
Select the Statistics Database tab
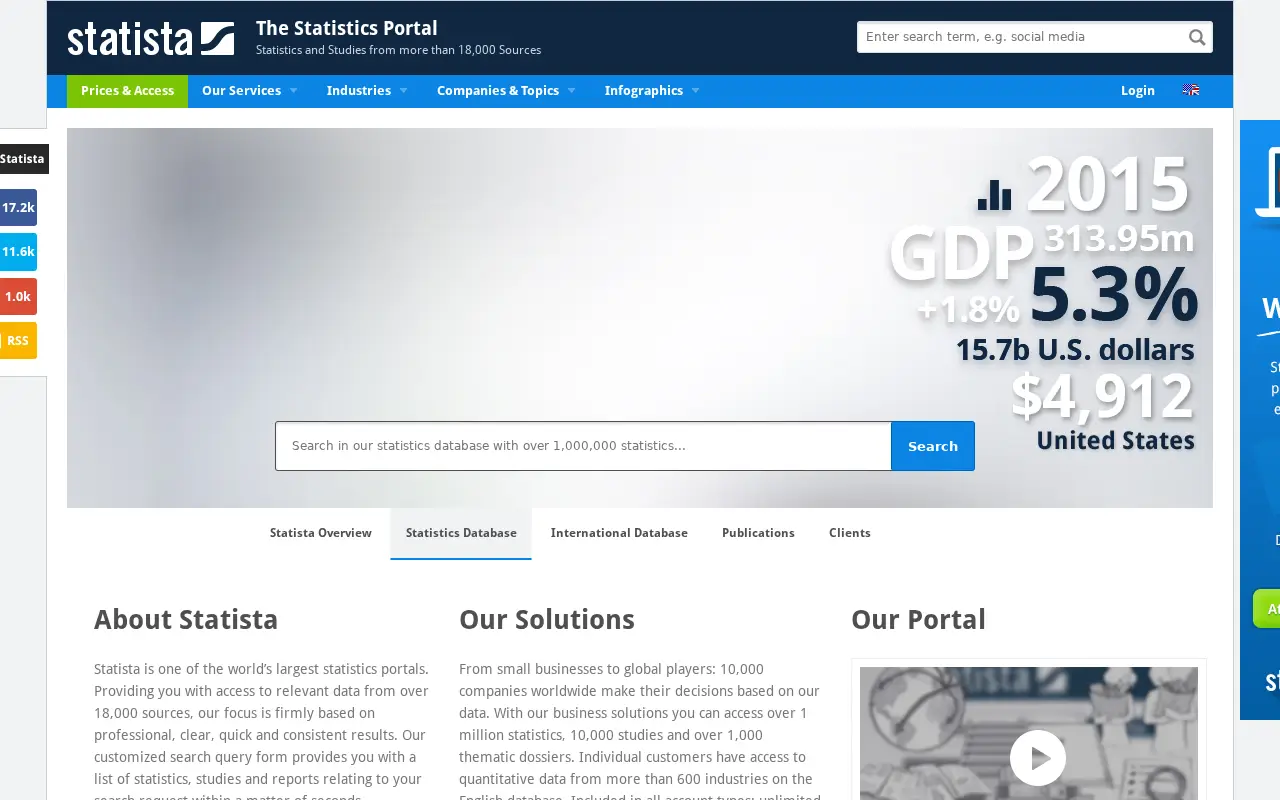tap(461, 533)
